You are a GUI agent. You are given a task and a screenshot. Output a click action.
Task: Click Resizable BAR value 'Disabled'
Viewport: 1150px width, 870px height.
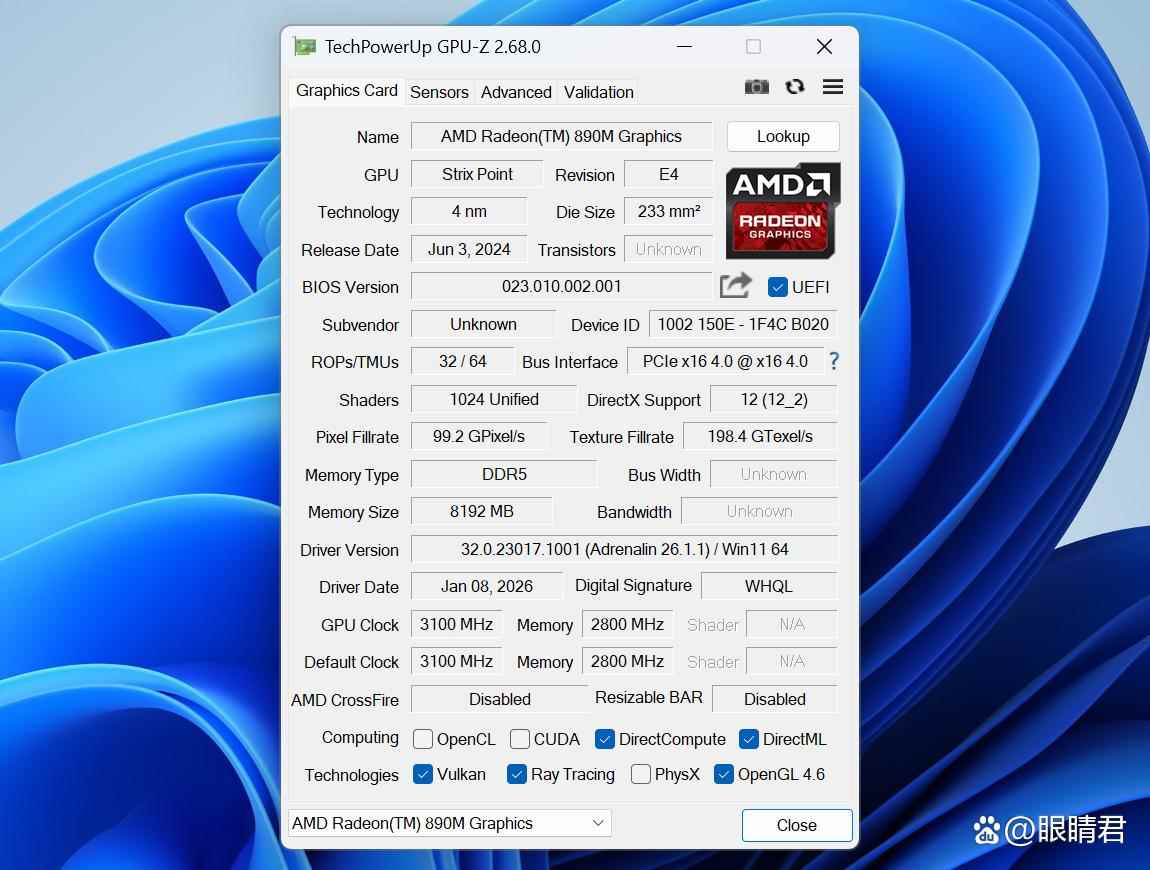coord(774,699)
